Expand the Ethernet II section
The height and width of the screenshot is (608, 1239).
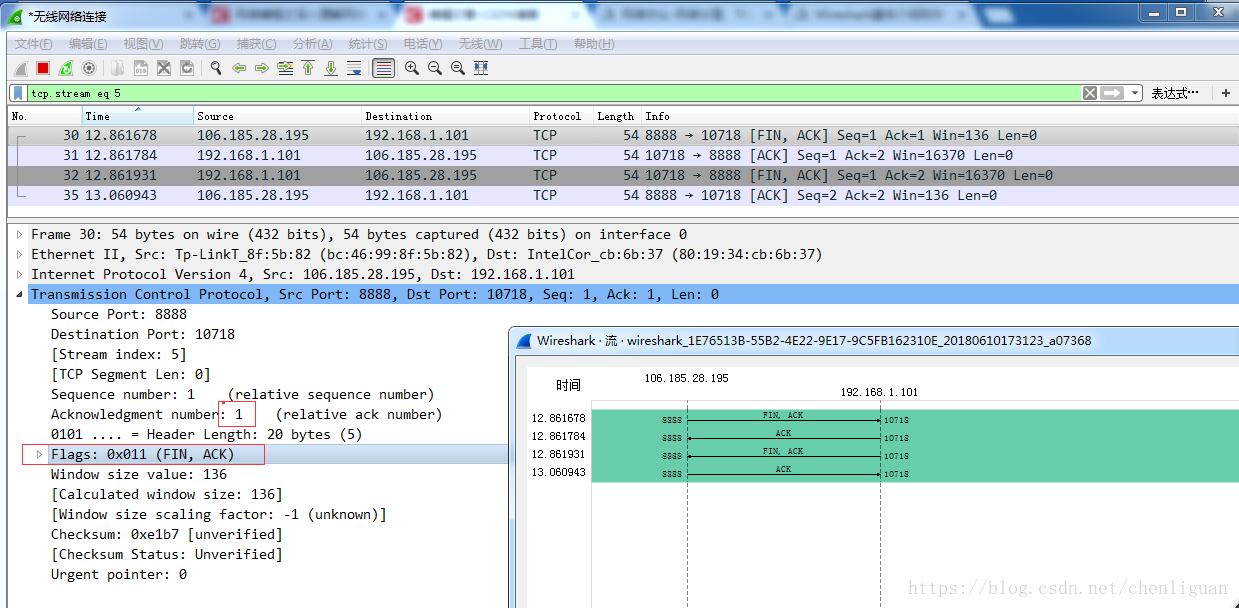[19, 254]
